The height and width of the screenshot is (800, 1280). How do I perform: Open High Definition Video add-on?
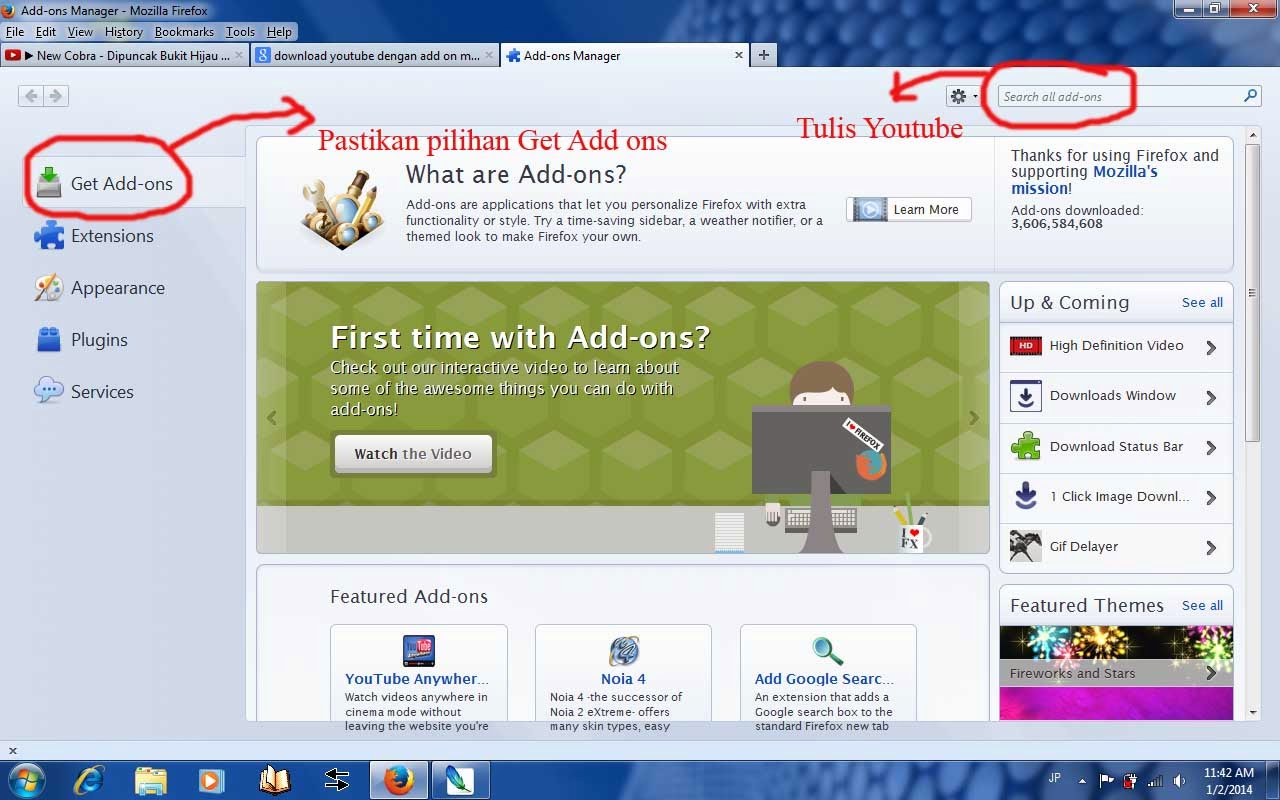[x=1116, y=346]
